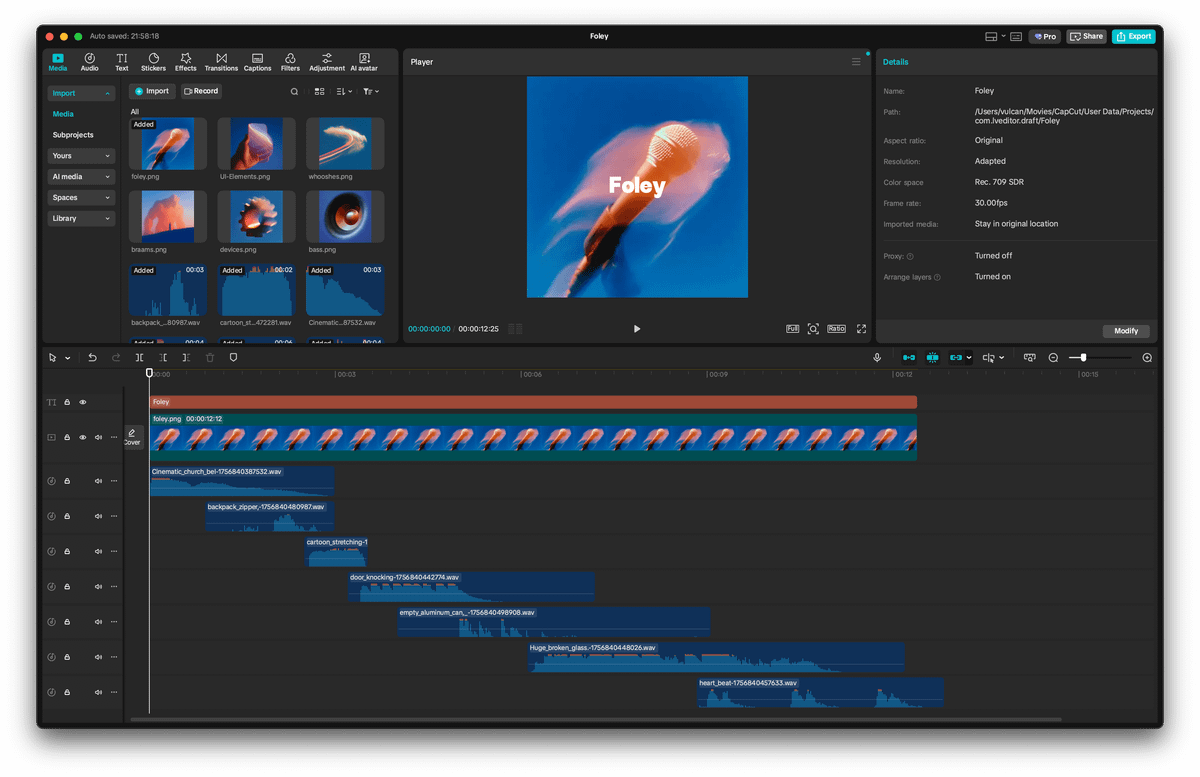Screen dimensions: 1200x777
Task: Toggle visibility of the Foley text track
Action: [x=83, y=402]
